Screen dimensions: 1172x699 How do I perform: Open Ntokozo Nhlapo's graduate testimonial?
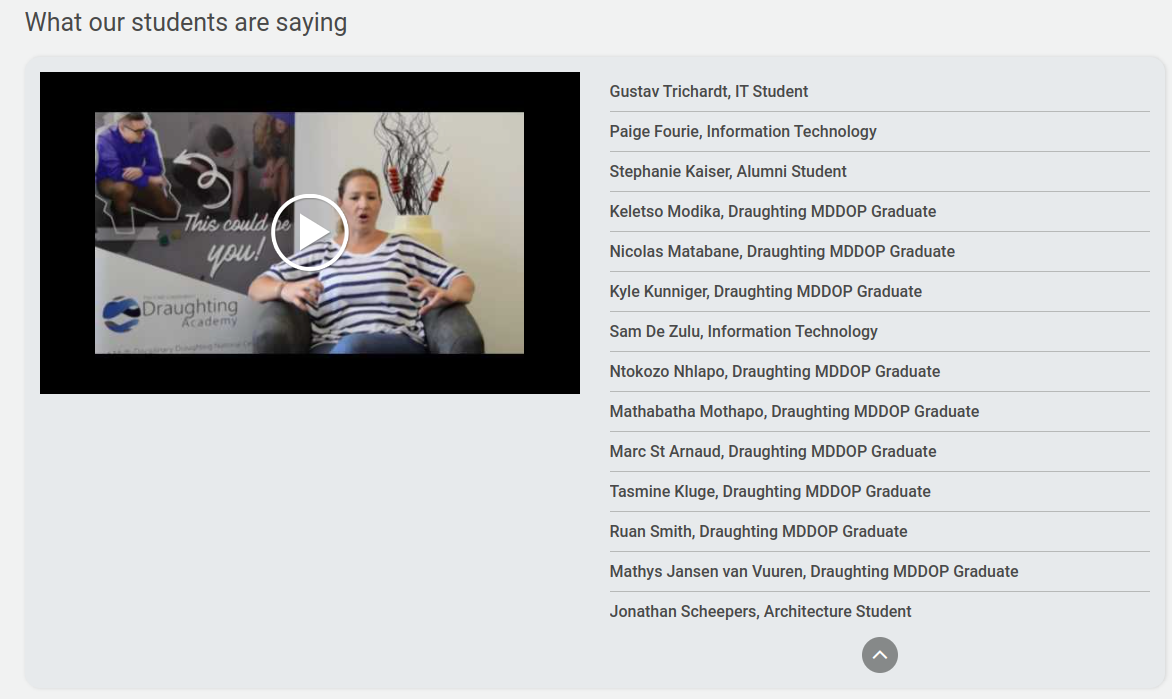coord(774,372)
